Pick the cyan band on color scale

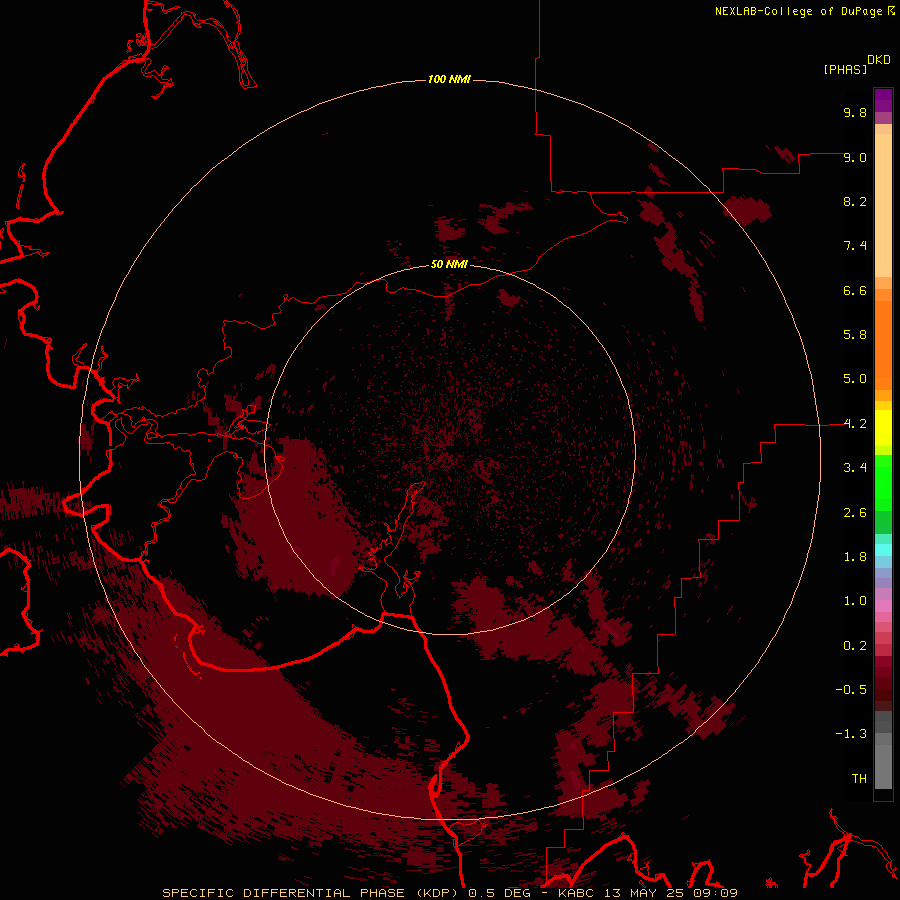[x=883, y=550]
